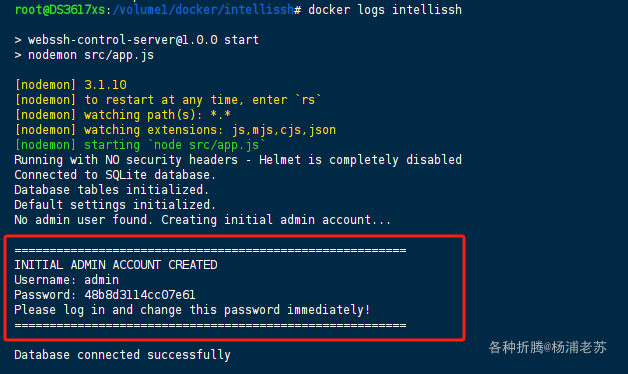Click the nodemon src/app.js line
Screen dimensions: 628x374
(84, 55)
